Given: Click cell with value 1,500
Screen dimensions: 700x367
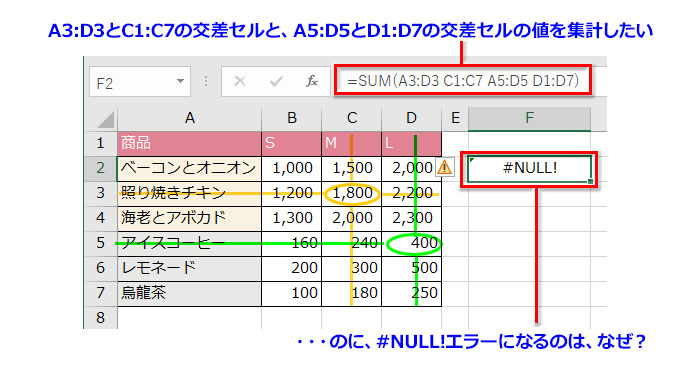Looking at the screenshot, I should pyautogui.click(x=352, y=168).
